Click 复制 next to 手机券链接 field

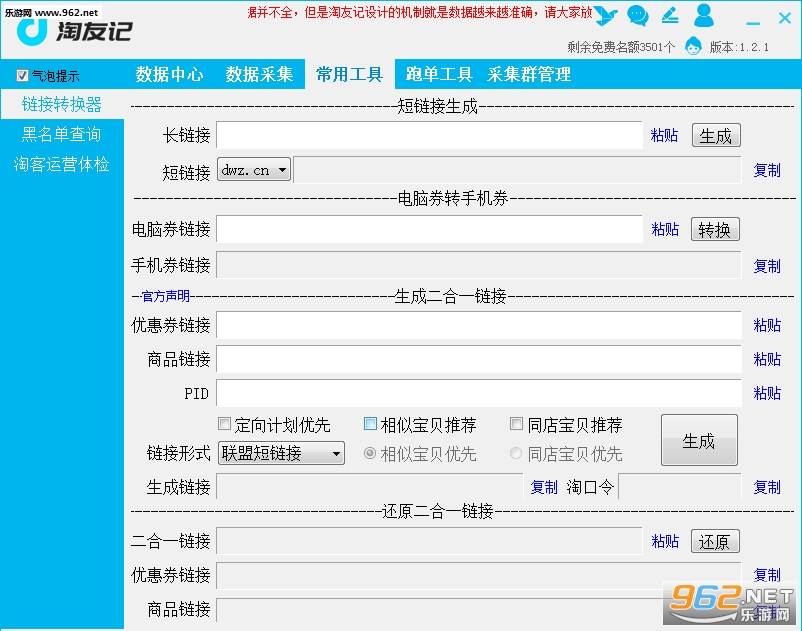click(x=767, y=266)
